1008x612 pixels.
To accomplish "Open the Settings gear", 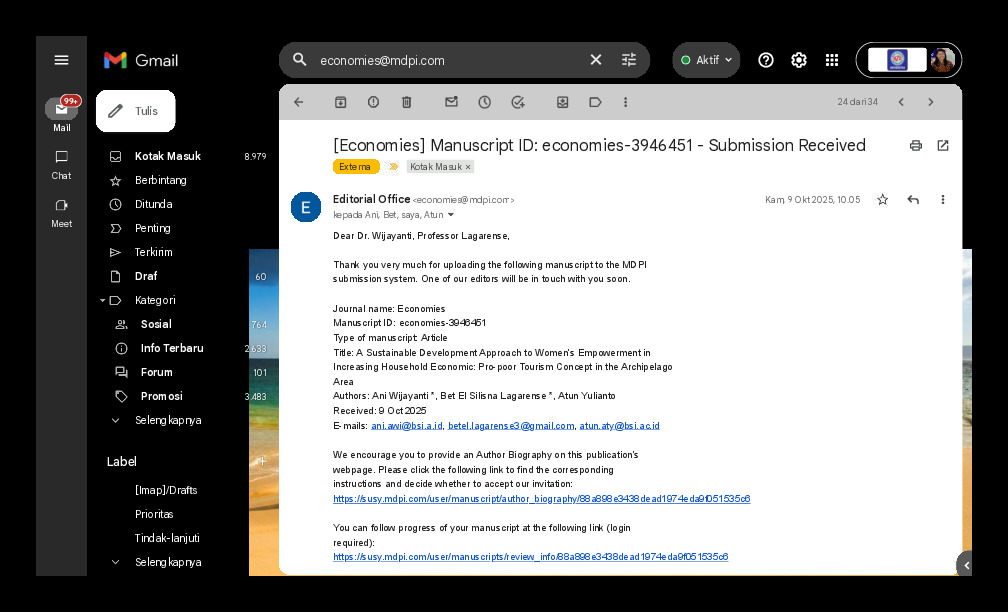I will [x=798, y=60].
